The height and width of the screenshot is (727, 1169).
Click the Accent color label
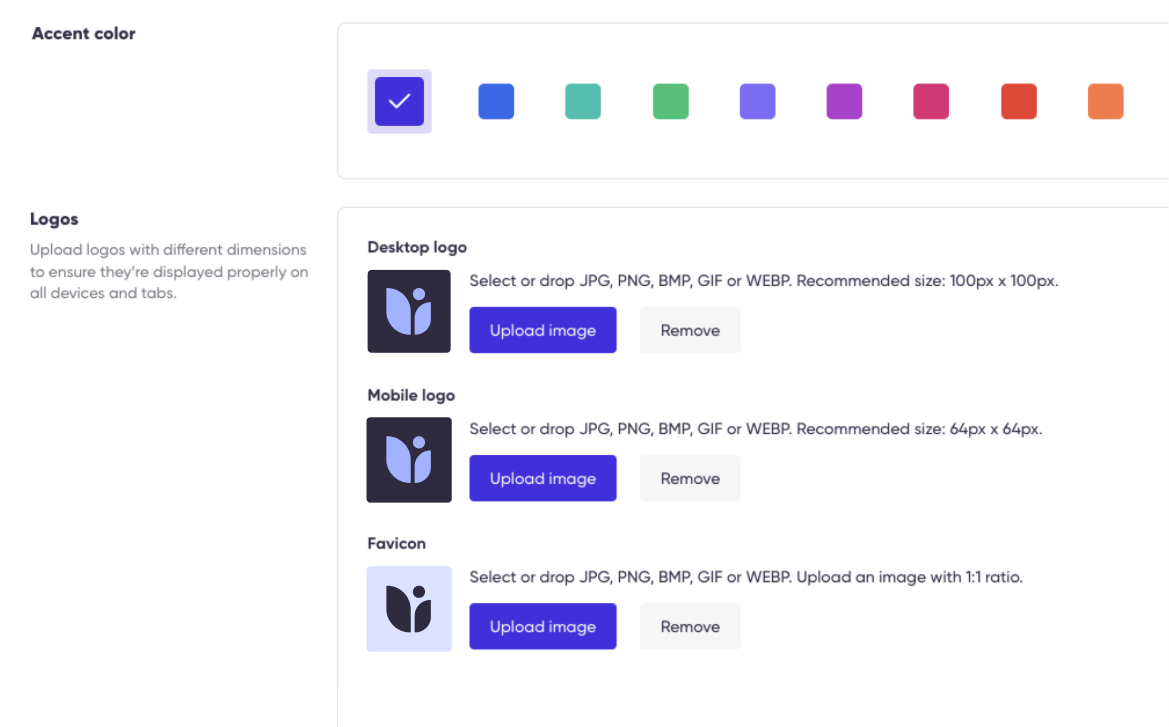[x=84, y=33]
